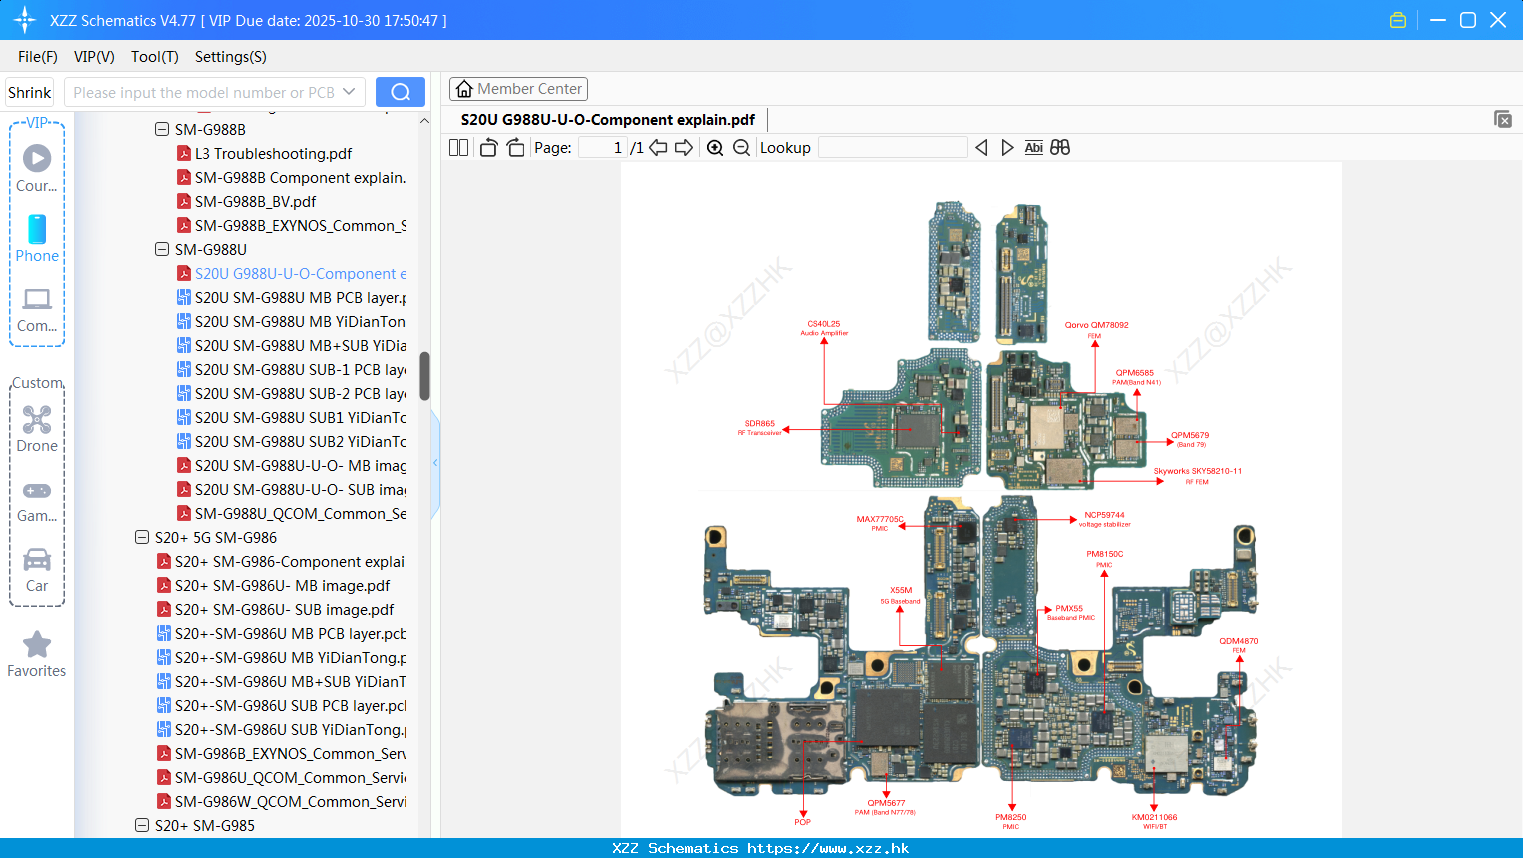
Task: Open S20U SM-G988U MB PCB layer file
Action: coord(300,297)
